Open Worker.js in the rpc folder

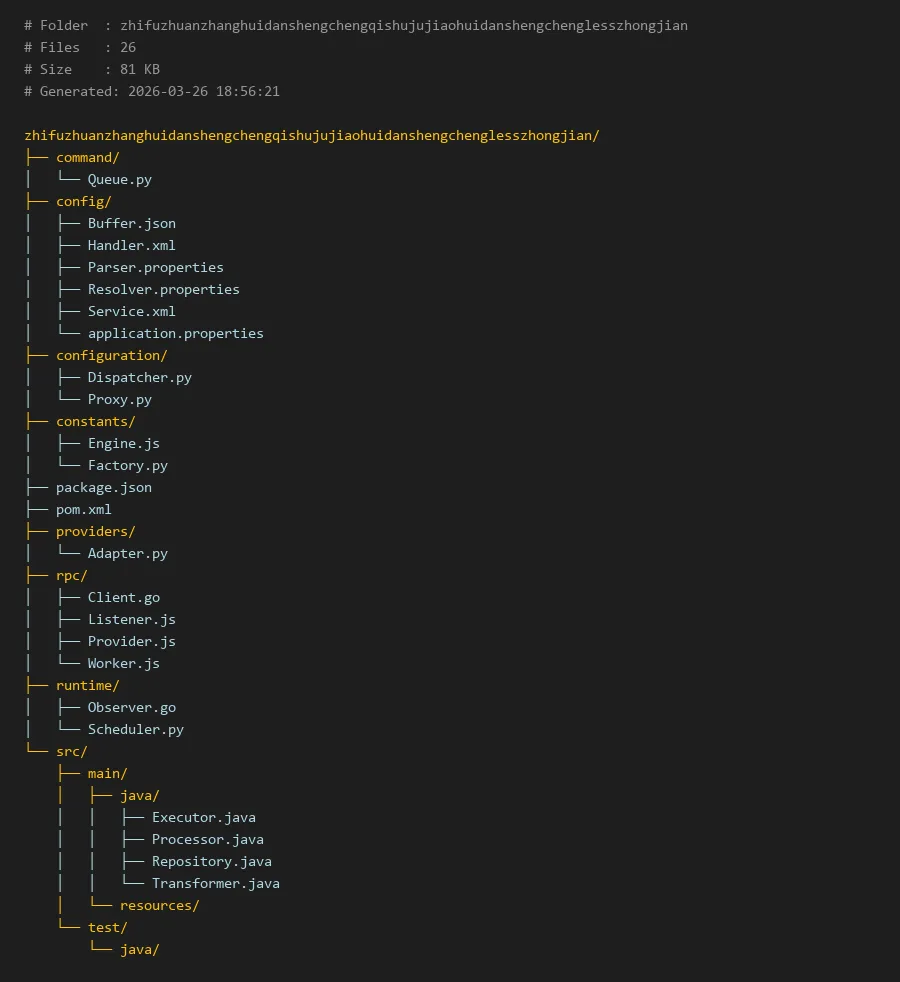pos(123,663)
